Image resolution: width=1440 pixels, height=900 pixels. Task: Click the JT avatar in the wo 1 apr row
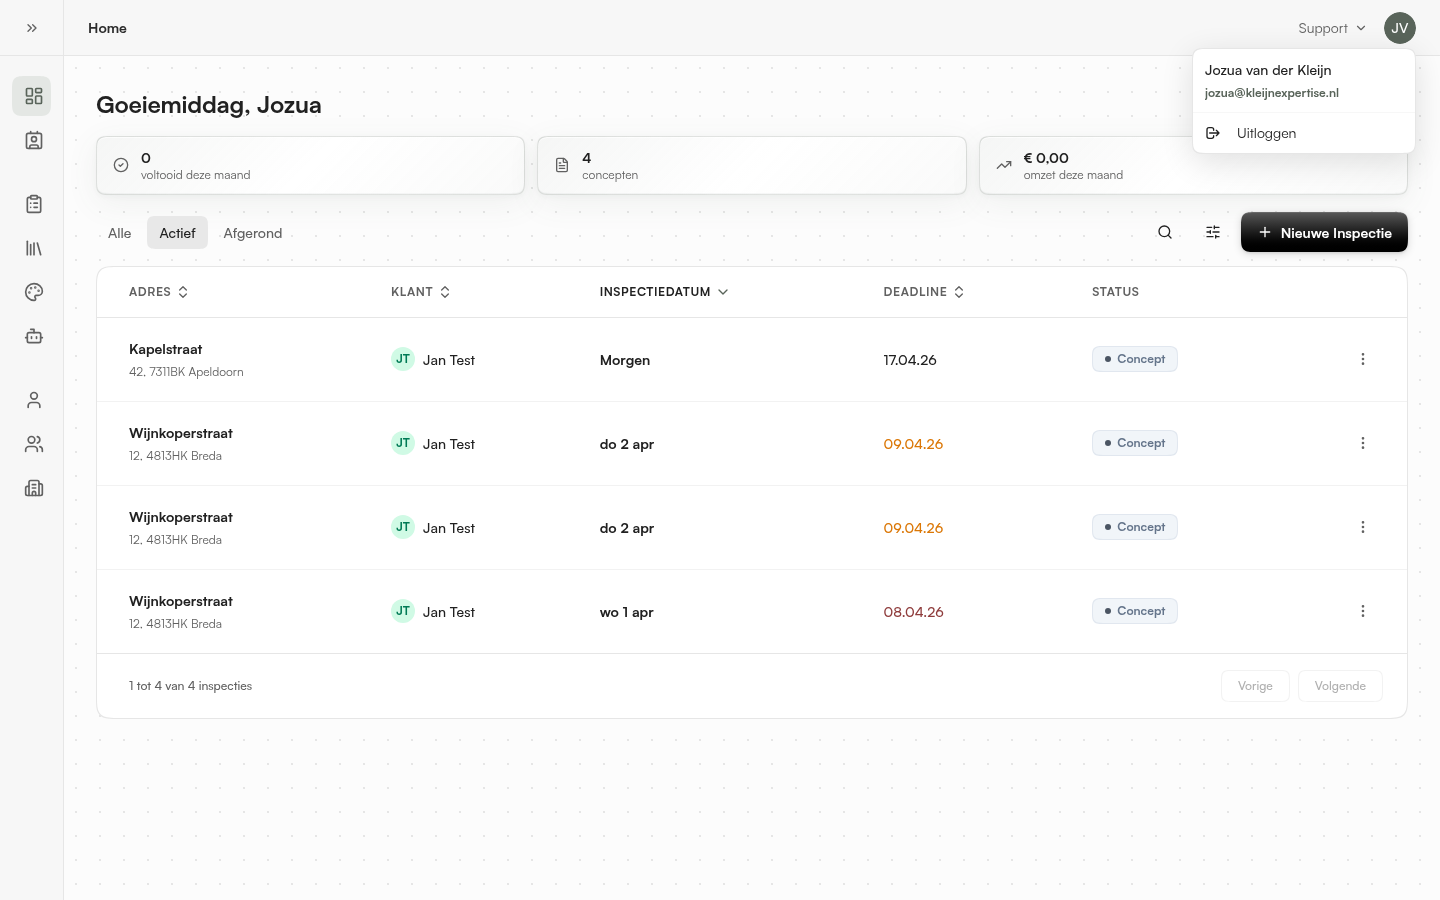click(403, 611)
